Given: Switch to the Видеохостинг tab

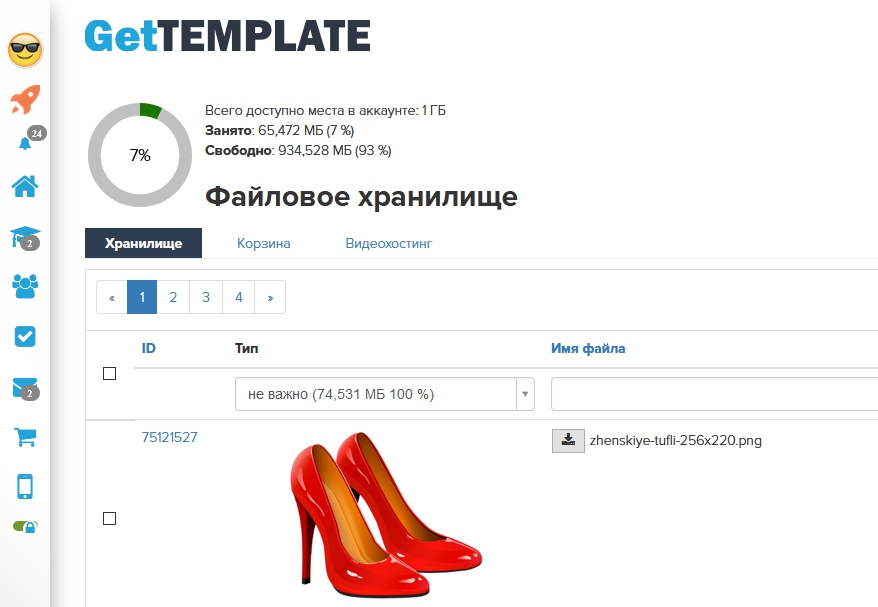Looking at the screenshot, I should click(389, 244).
